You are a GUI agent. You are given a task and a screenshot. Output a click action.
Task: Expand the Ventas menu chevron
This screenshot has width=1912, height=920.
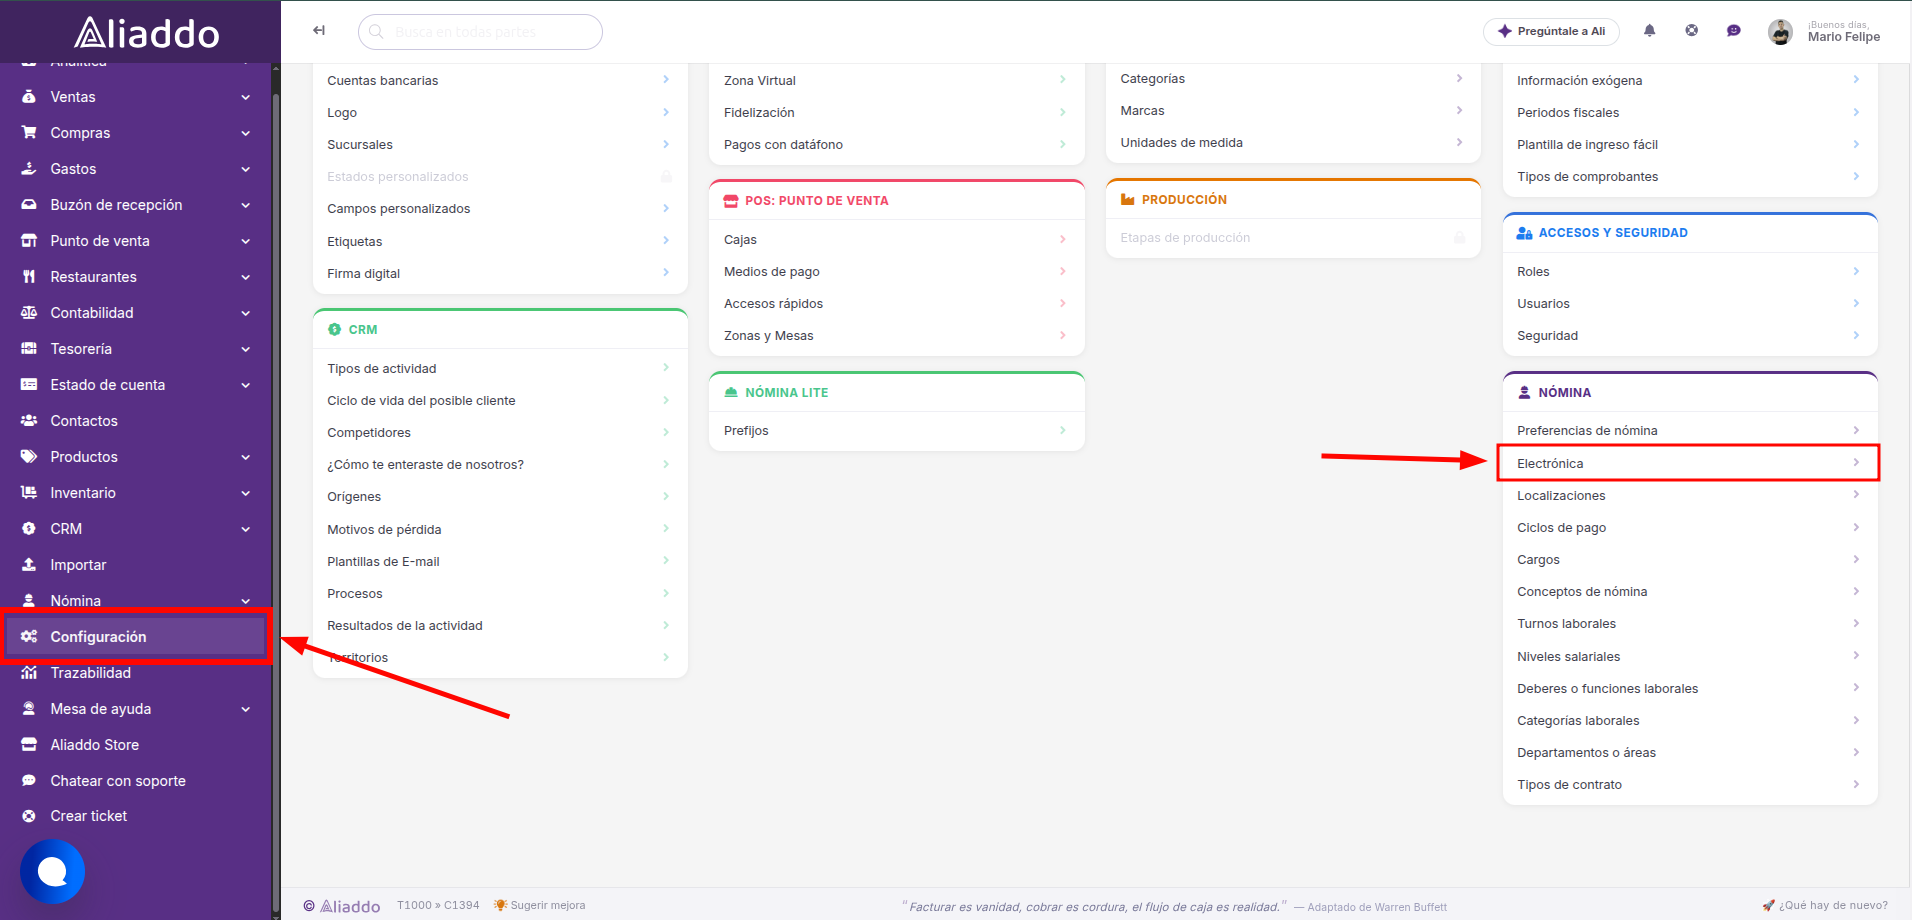point(246,97)
